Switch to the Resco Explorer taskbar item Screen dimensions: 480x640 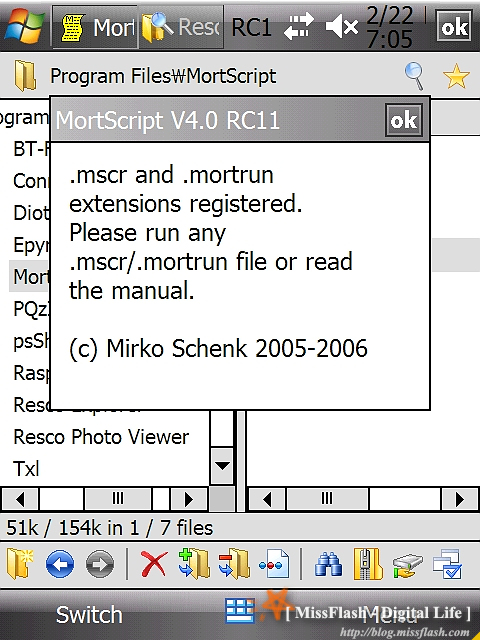(181, 27)
